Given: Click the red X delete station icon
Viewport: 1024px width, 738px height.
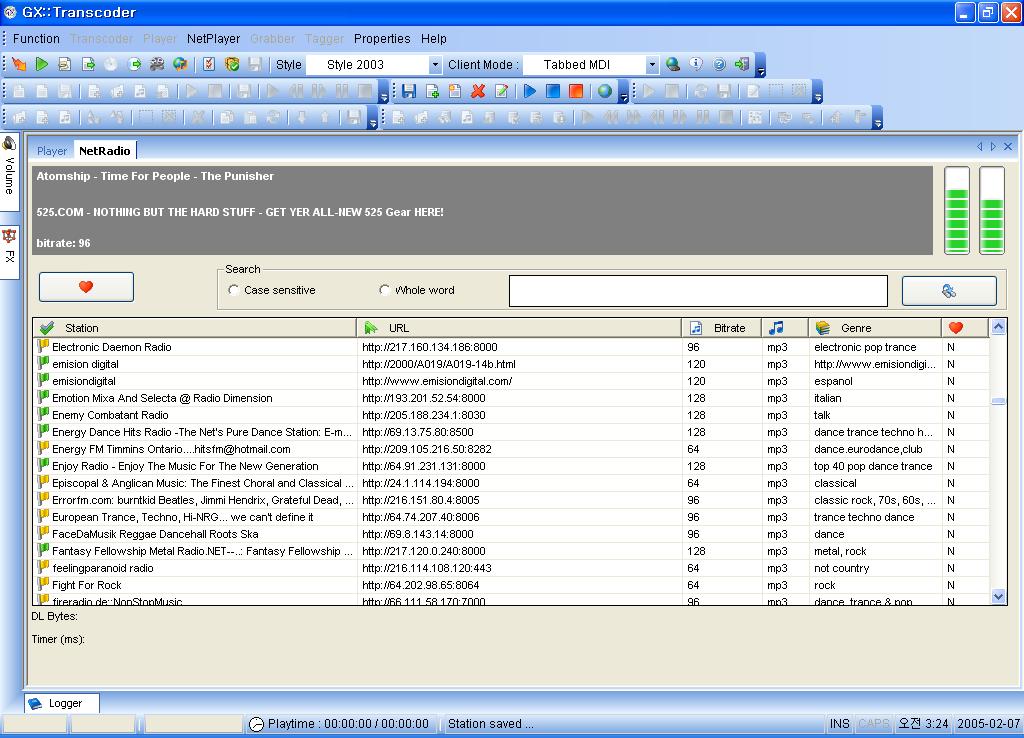Looking at the screenshot, I should click(x=478, y=91).
